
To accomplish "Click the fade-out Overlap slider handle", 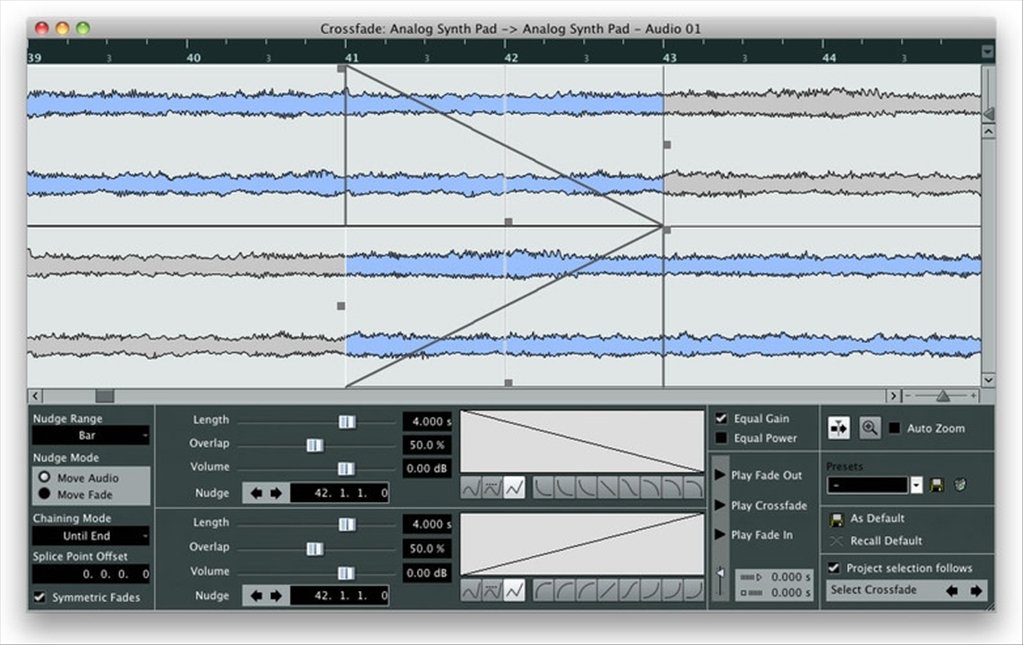I will [x=314, y=445].
